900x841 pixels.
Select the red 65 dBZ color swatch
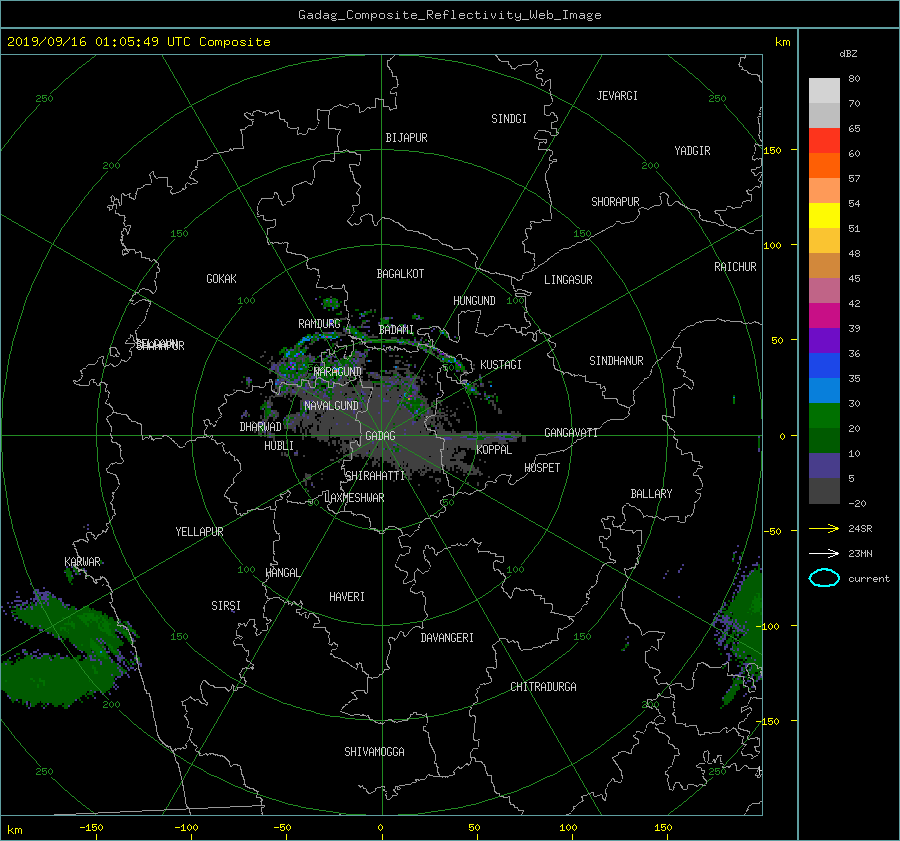click(824, 141)
